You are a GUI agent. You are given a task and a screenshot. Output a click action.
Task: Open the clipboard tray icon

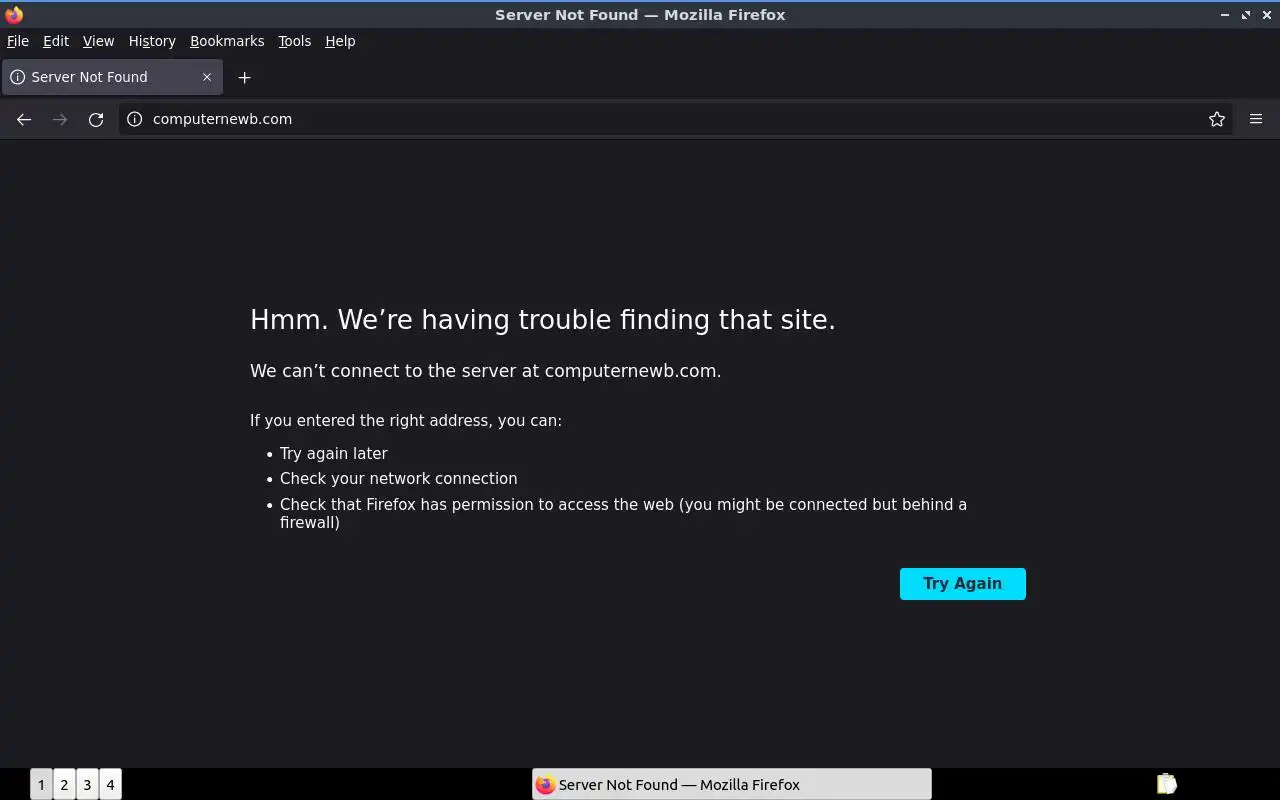(x=1166, y=784)
